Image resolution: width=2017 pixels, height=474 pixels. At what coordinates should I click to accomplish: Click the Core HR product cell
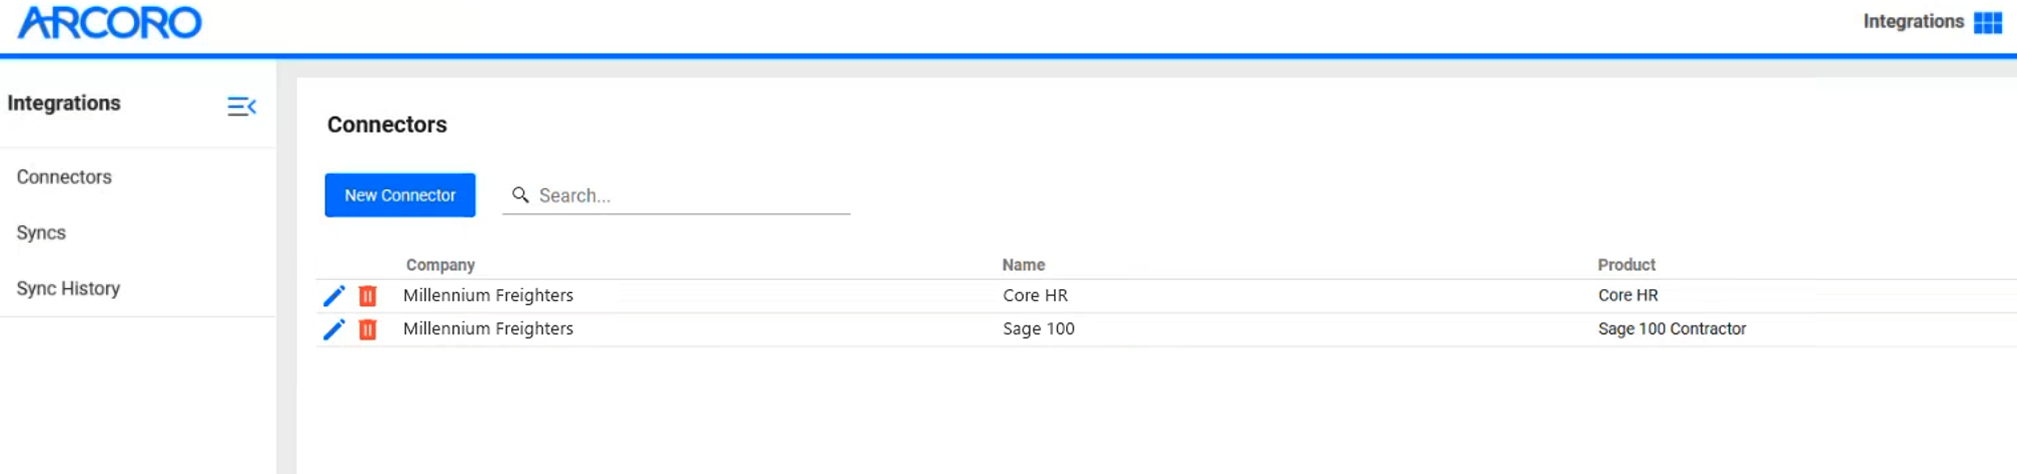click(x=1627, y=295)
